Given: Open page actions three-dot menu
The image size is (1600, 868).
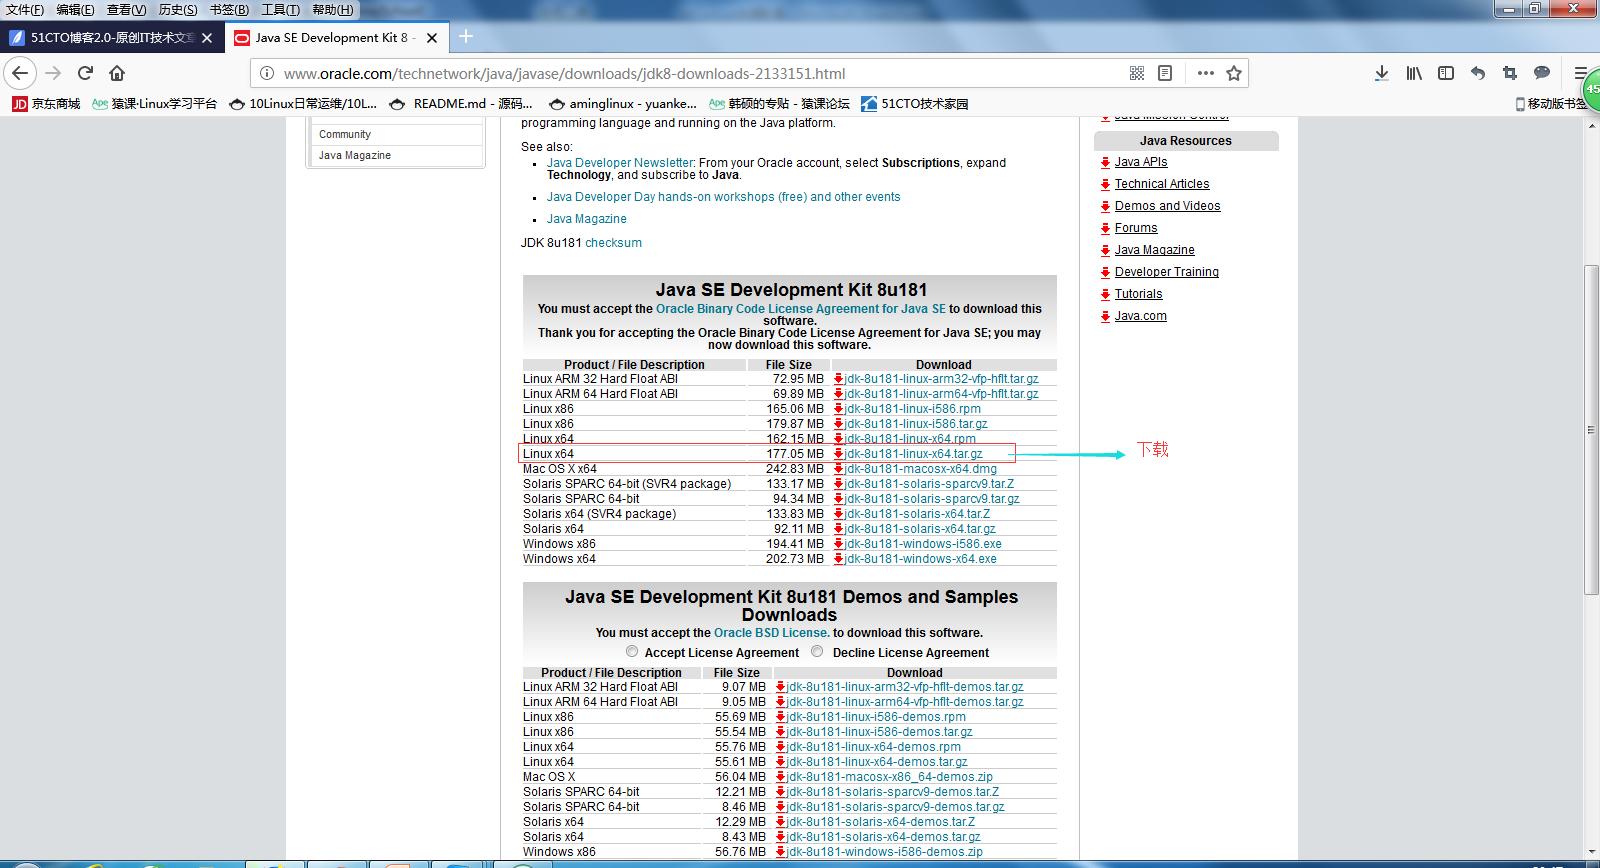Looking at the screenshot, I should coord(1206,73).
